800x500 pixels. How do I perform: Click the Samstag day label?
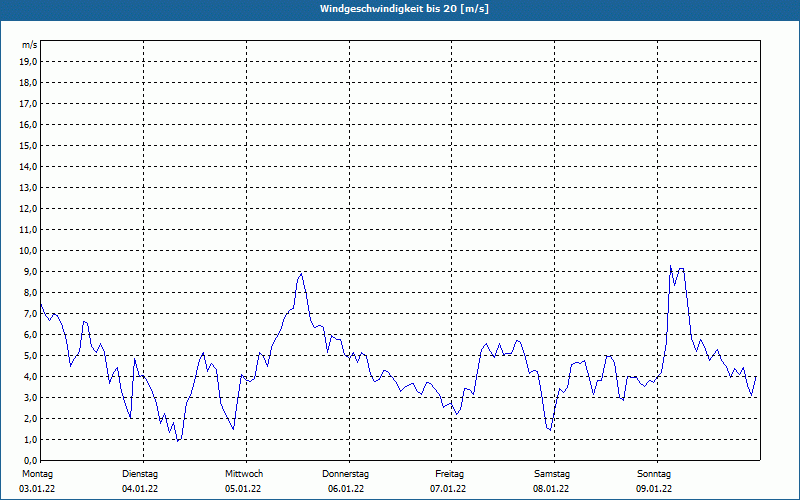coord(552,474)
